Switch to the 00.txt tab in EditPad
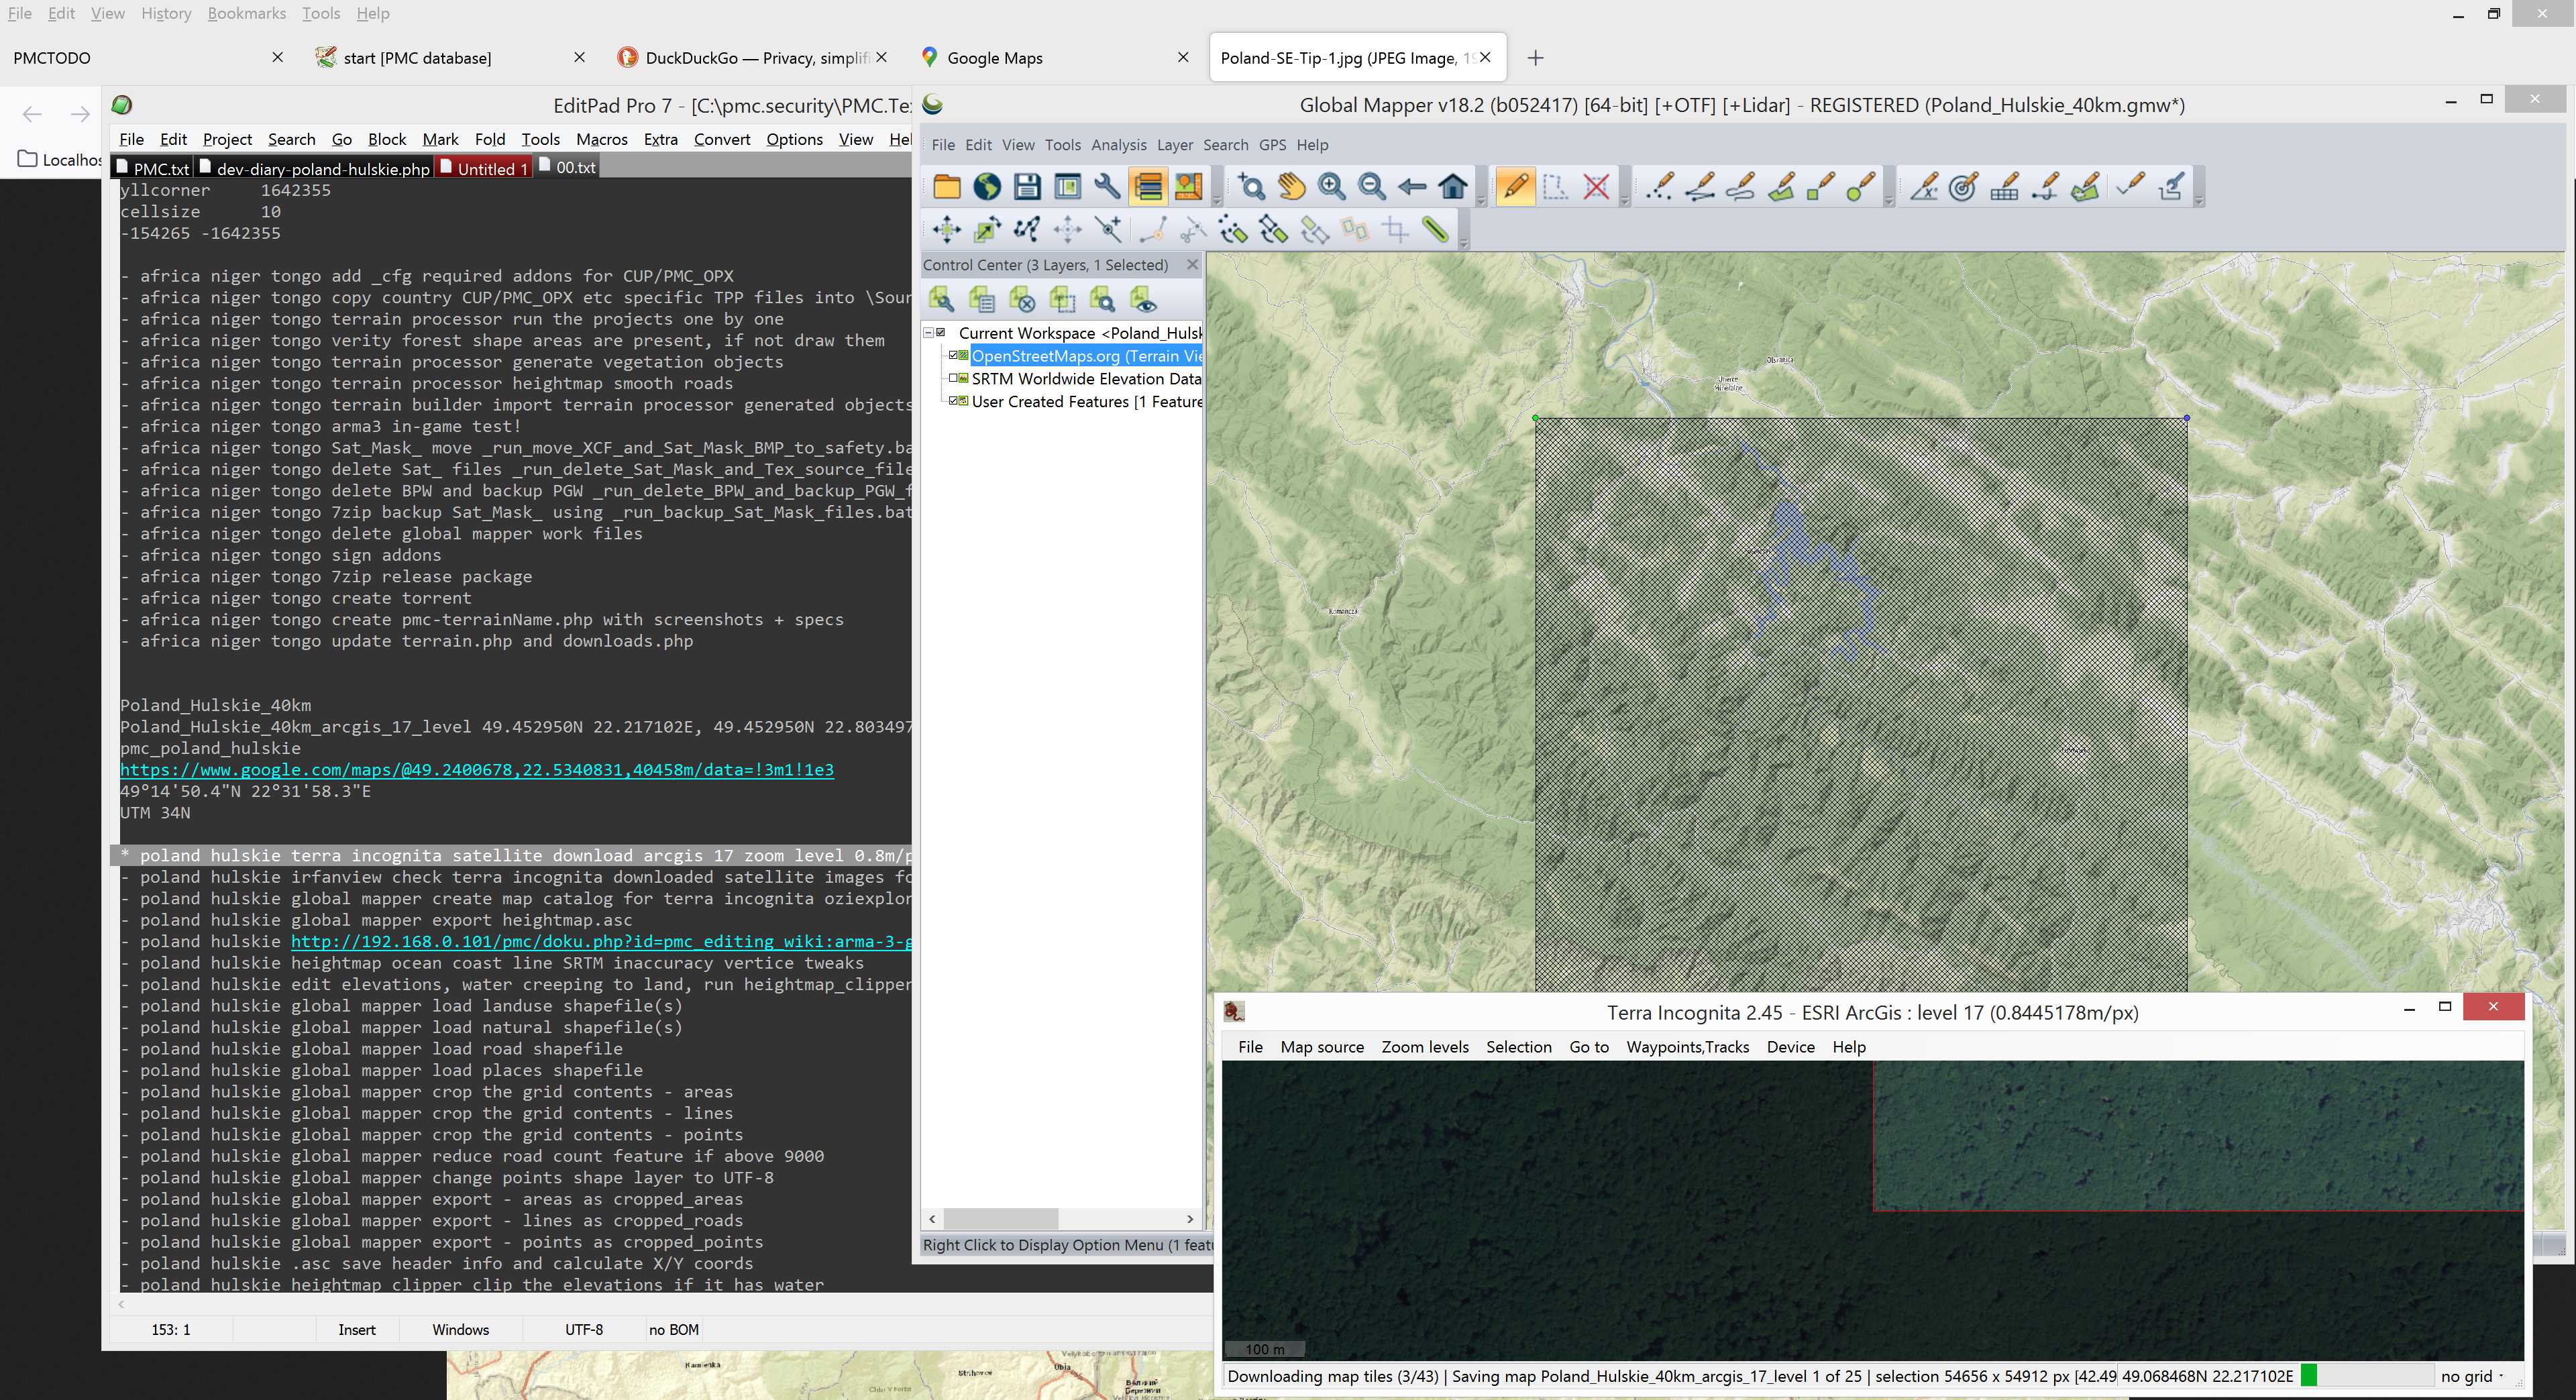Image resolution: width=2576 pixels, height=1400 pixels. 567,168
